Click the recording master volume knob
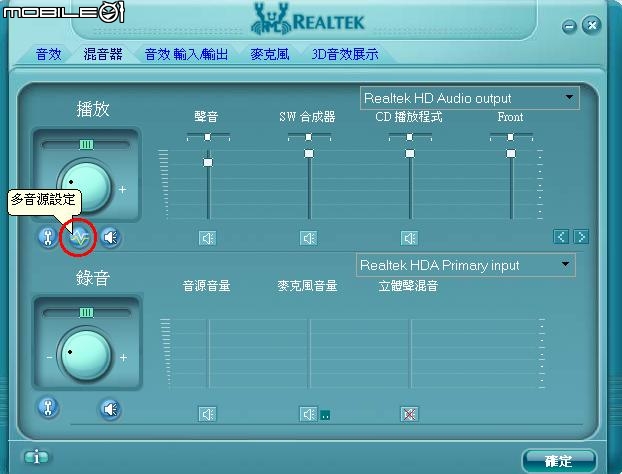Viewport: 622px width, 474px height. pos(85,354)
